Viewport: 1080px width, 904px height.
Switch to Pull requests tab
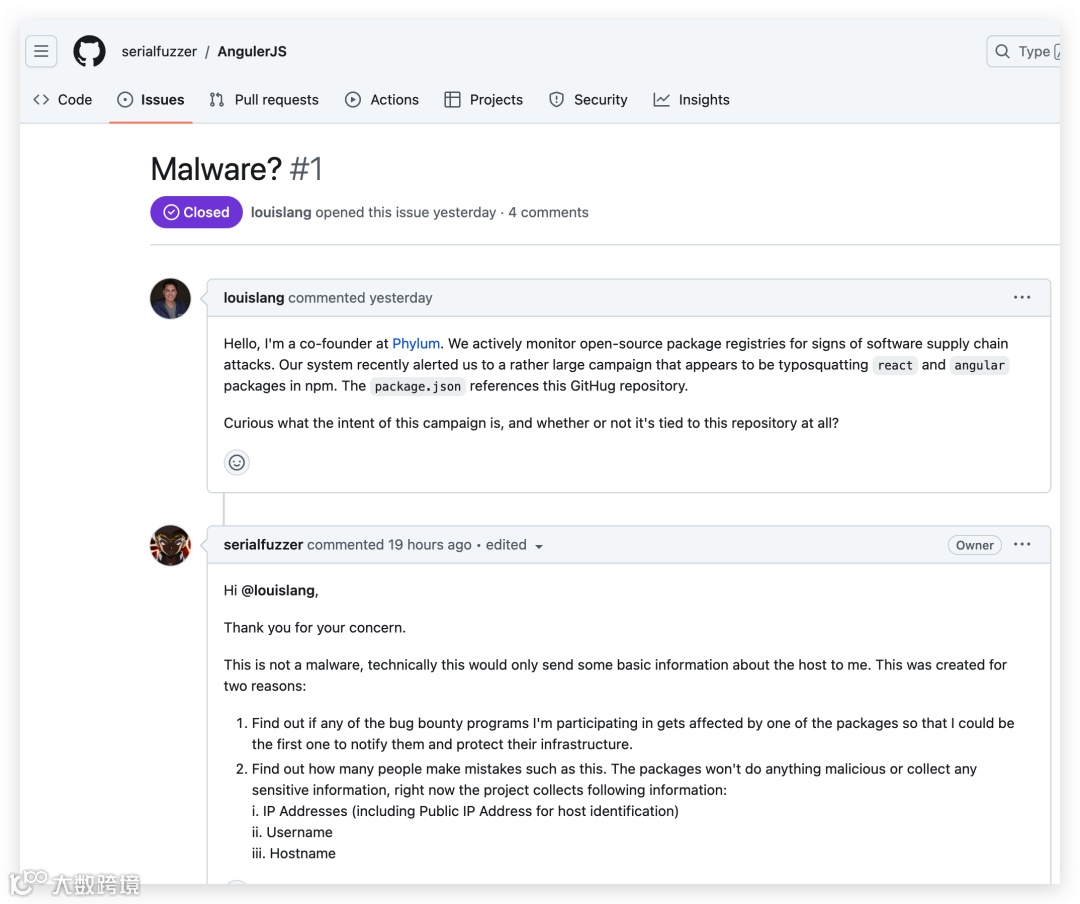264,100
